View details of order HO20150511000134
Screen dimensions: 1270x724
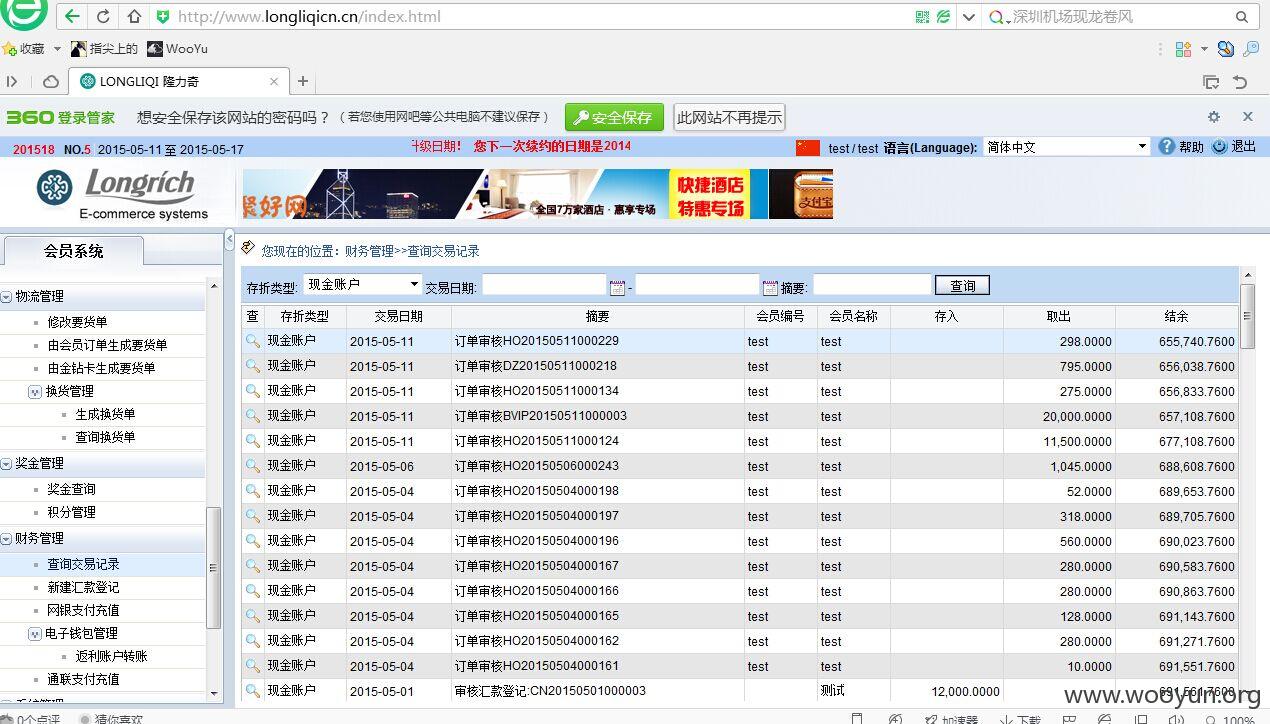click(x=253, y=391)
